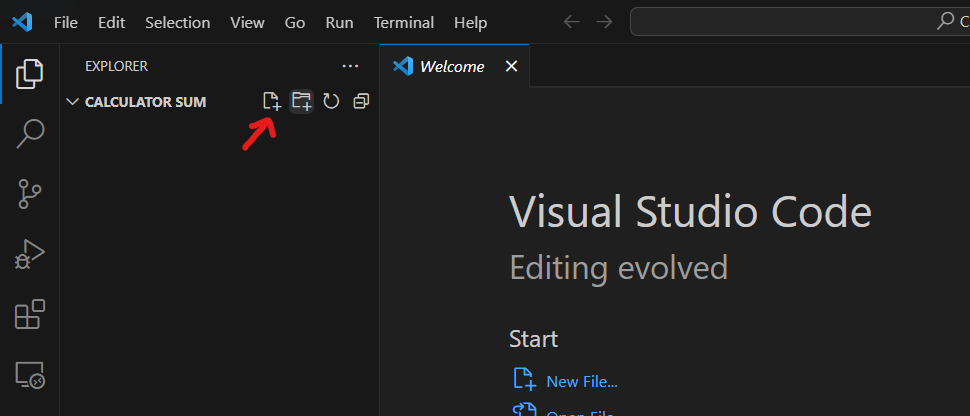Image resolution: width=970 pixels, height=416 pixels.
Task: Open the Source Control view
Action: tap(30, 194)
